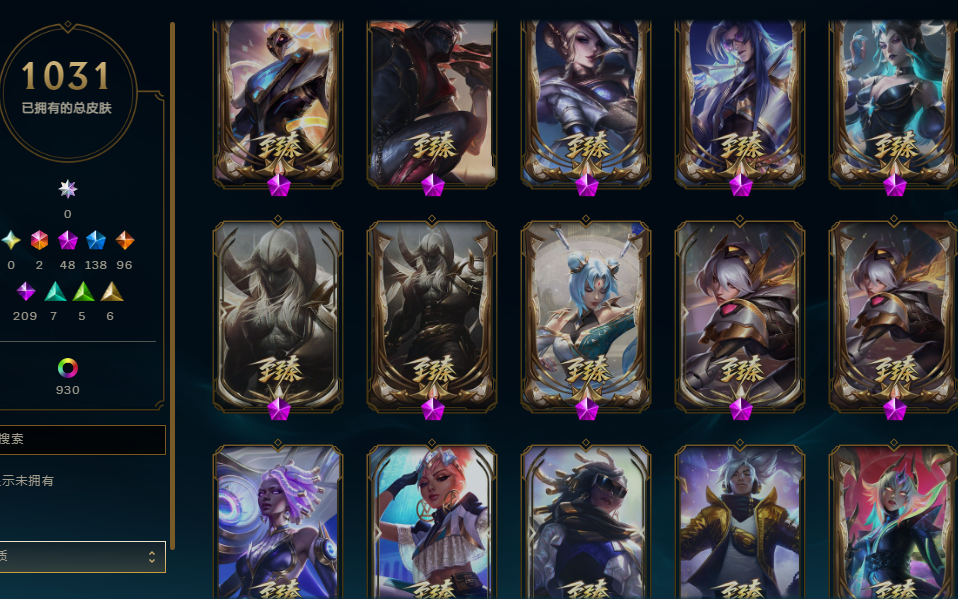Open the red-haired girl with sunglasses skin card

pos(432,523)
